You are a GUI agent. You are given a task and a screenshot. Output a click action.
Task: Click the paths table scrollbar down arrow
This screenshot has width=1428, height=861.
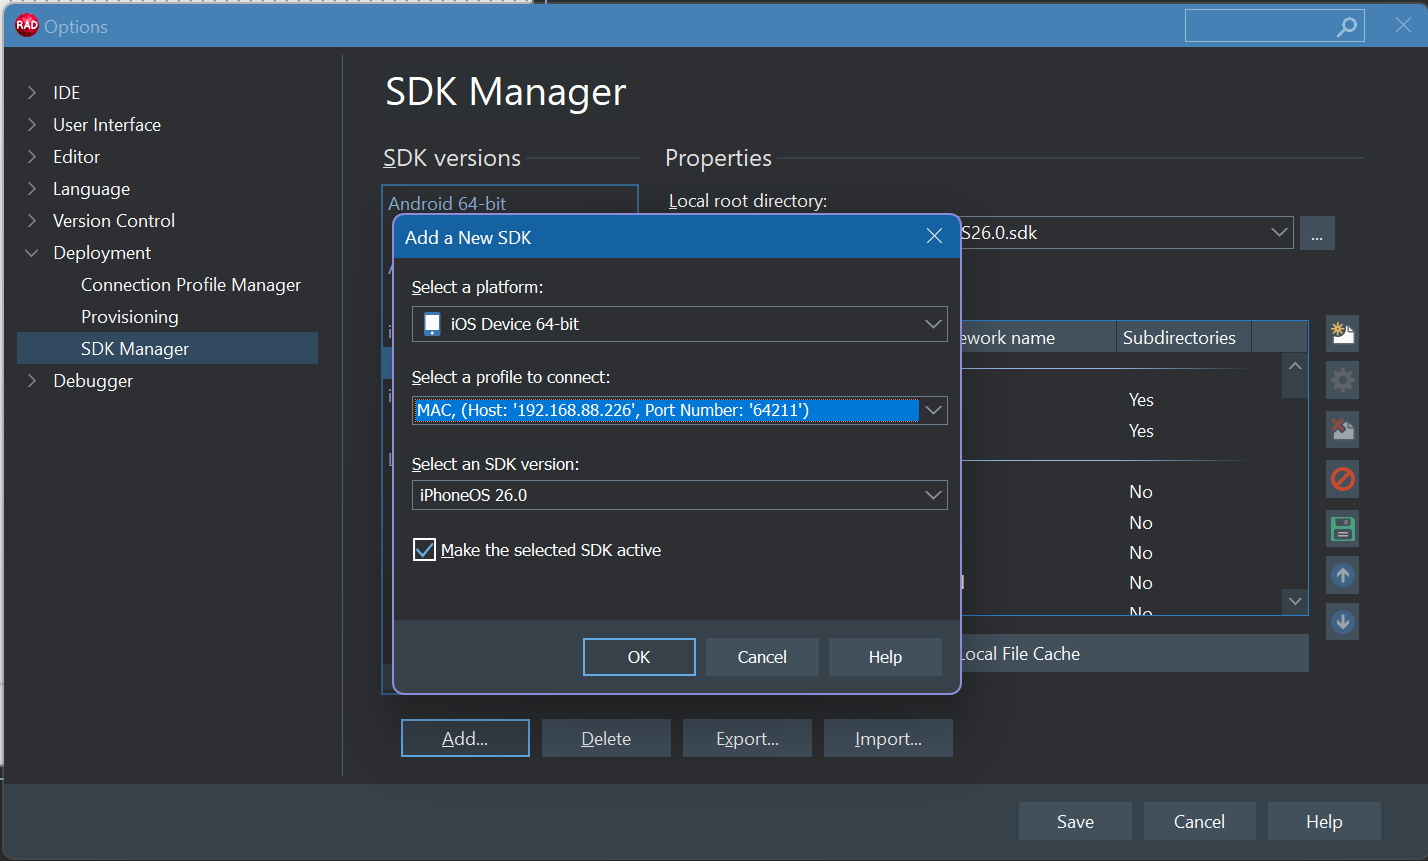pos(1295,601)
